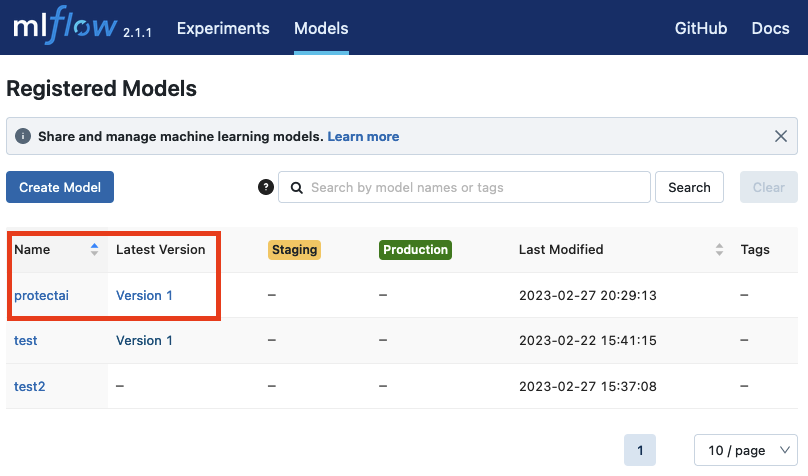The image size is (808, 476).
Task: Sort by Last Modified column arrows
Action: (718, 250)
